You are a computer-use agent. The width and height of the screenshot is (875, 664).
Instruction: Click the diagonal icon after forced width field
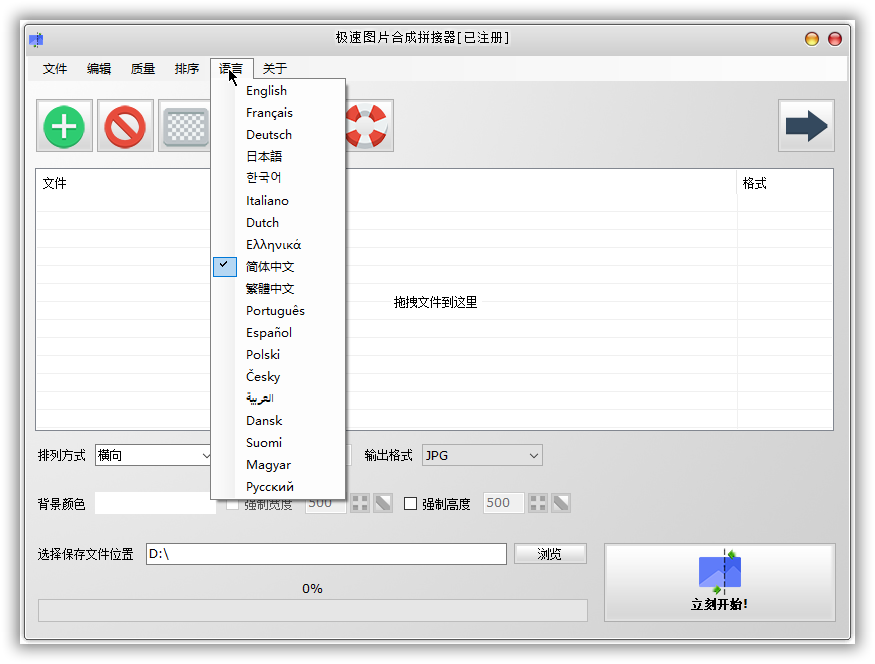(383, 503)
